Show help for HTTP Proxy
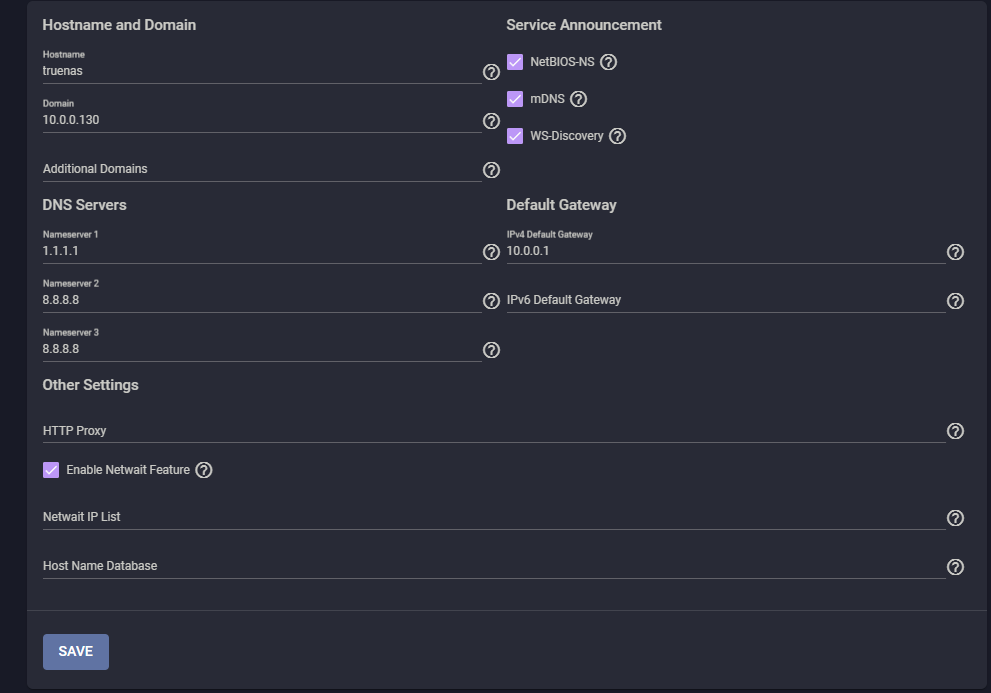 tap(955, 431)
